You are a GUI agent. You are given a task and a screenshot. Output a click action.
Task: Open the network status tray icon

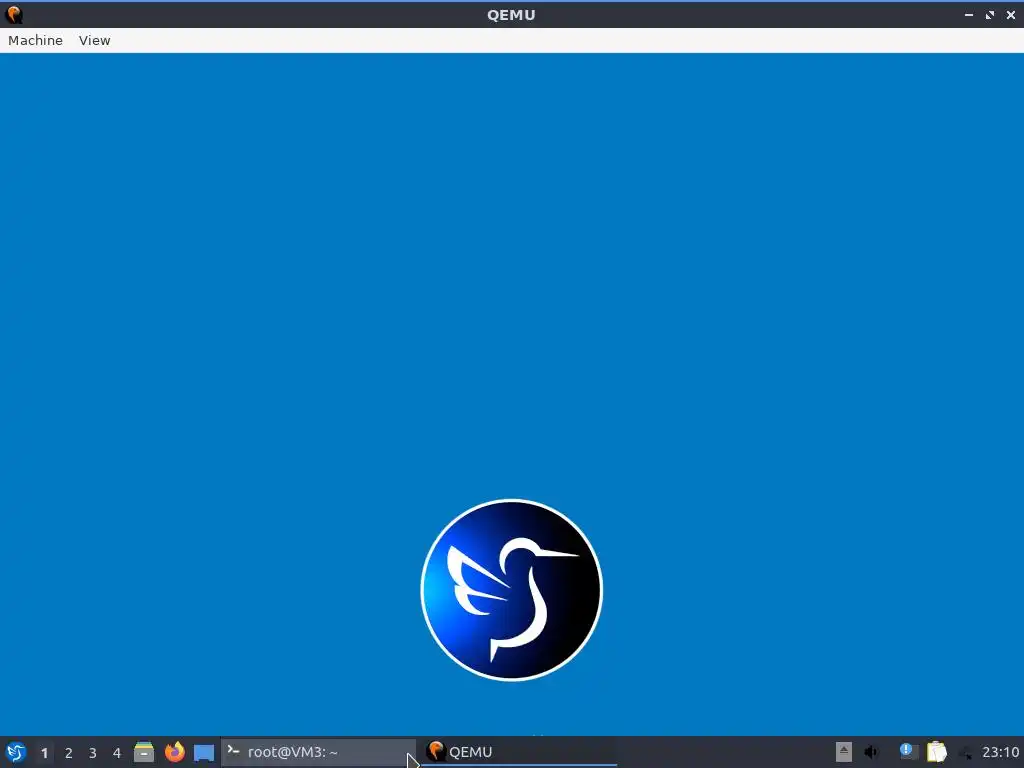coord(965,753)
